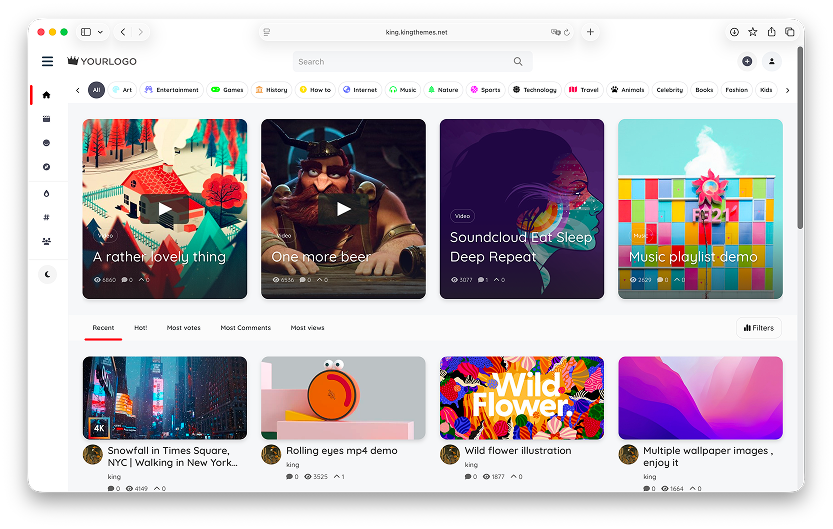Toggle the Safari sidebar button
This screenshot has width=833, height=529.
86,32
